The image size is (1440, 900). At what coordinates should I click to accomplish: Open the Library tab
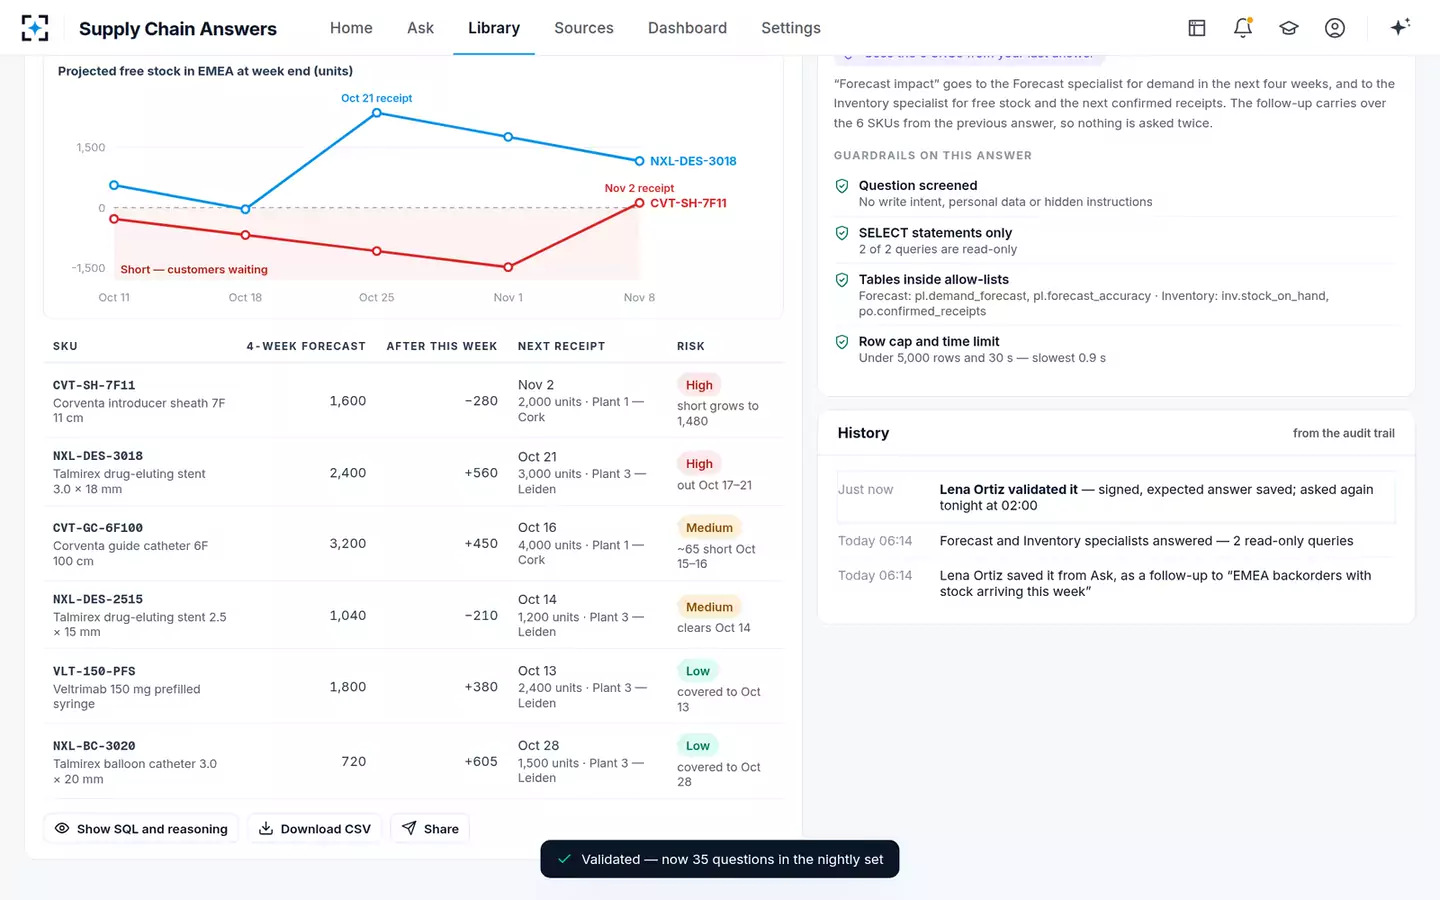tap(494, 28)
